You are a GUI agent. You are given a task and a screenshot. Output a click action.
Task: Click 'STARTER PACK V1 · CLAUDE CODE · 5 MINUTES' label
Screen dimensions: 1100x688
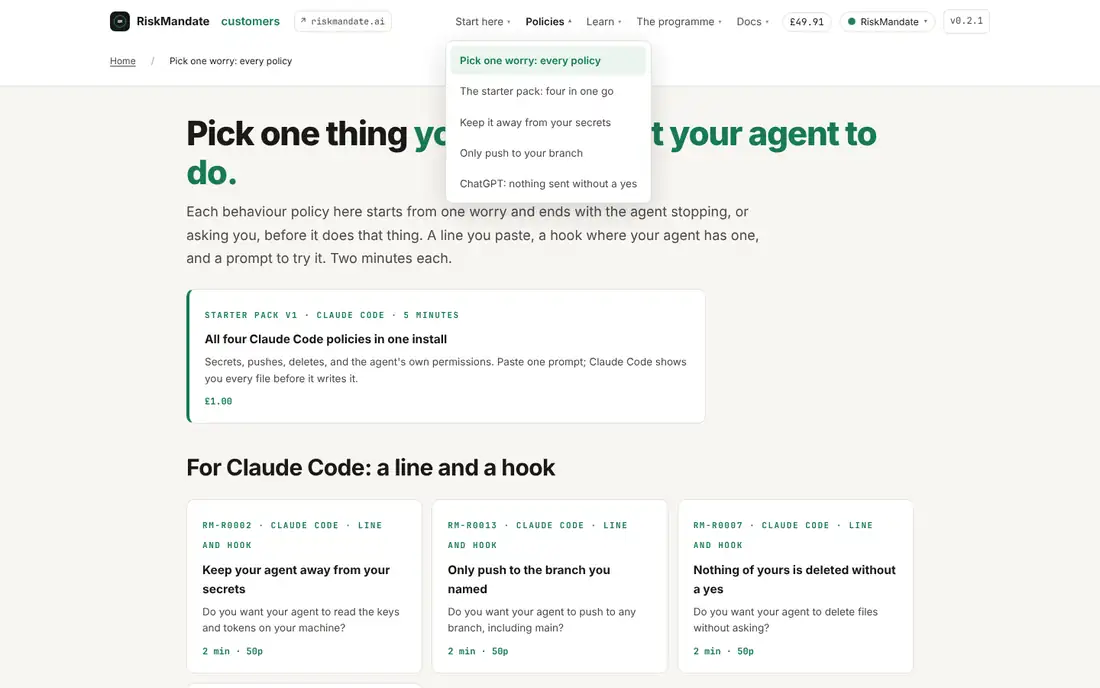(x=332, y=315)
